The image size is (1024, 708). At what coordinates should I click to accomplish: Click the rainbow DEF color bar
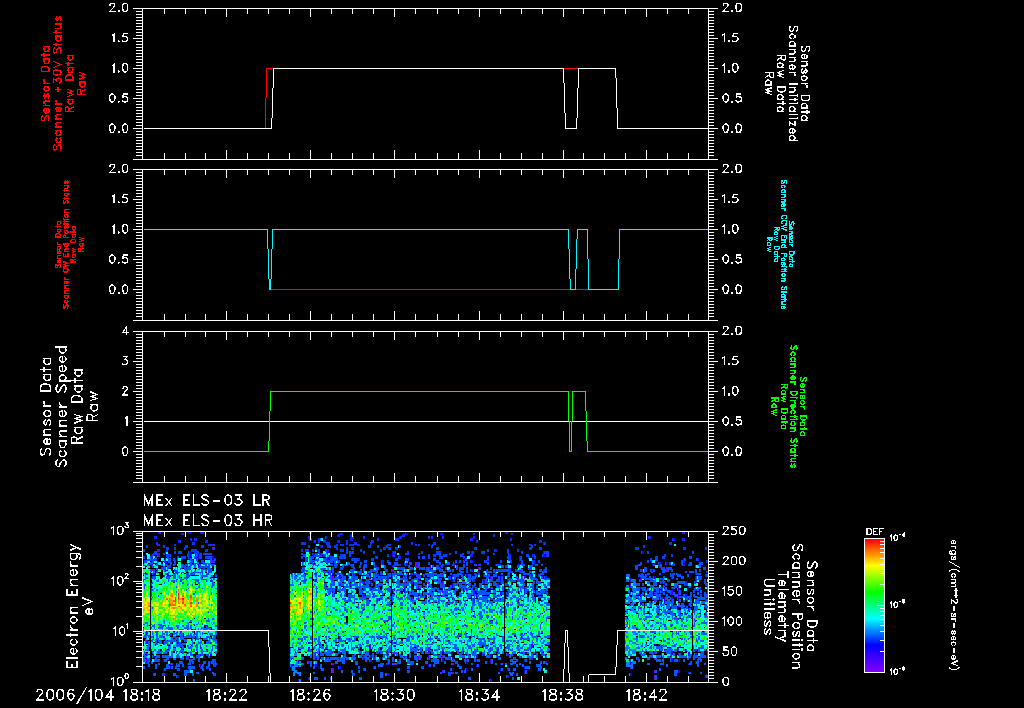click(874, 605)
